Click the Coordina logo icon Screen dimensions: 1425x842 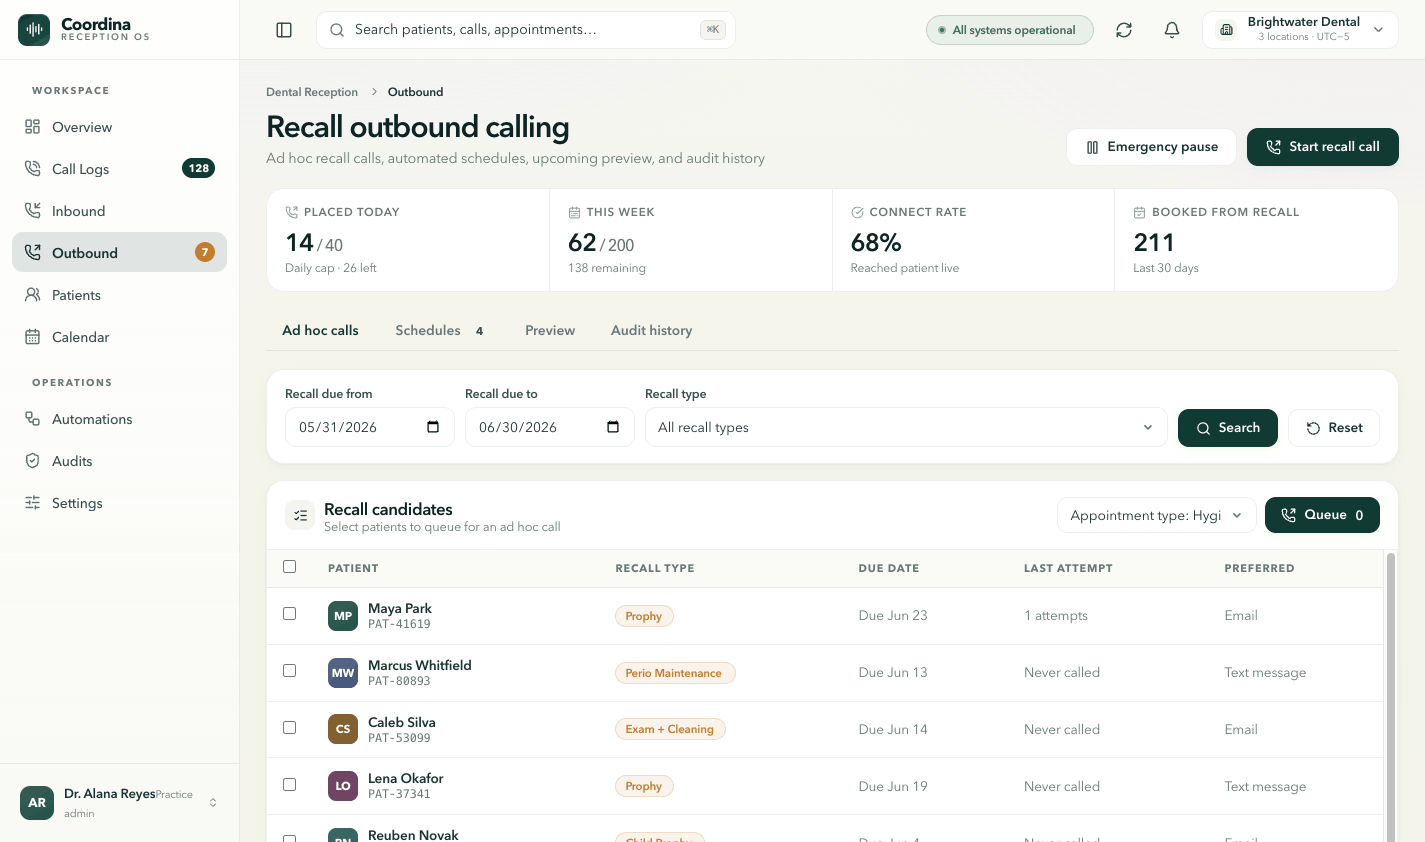pyautogui.click(x=34, y=30)
